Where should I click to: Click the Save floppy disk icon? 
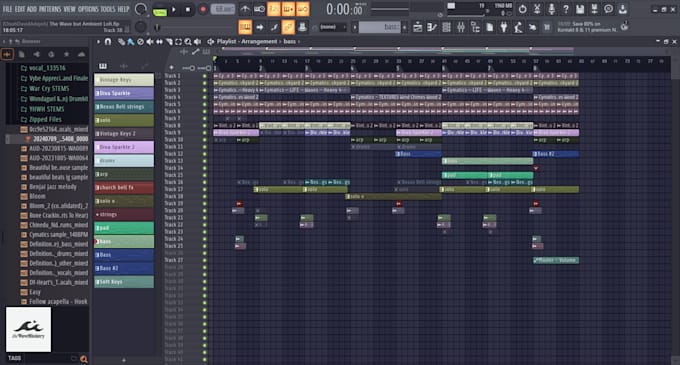coord(580,9)
